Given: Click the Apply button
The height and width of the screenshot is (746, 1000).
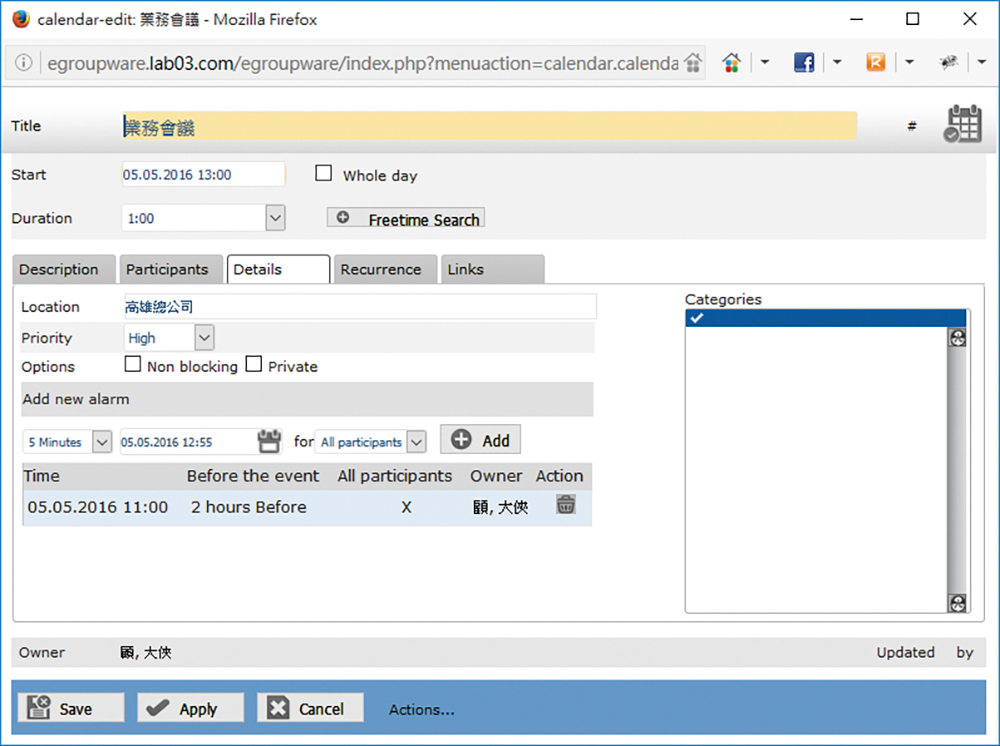Looking at the screenshot, I should 191,708.
